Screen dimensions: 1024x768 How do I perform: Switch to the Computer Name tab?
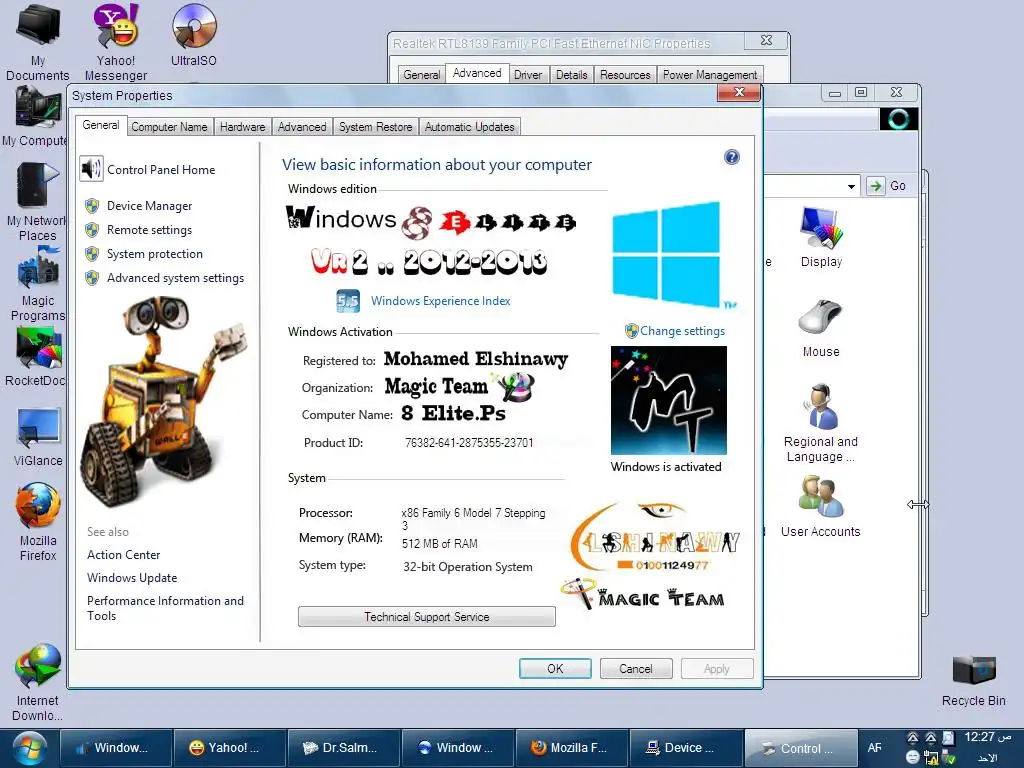click(x=169, y=127)
